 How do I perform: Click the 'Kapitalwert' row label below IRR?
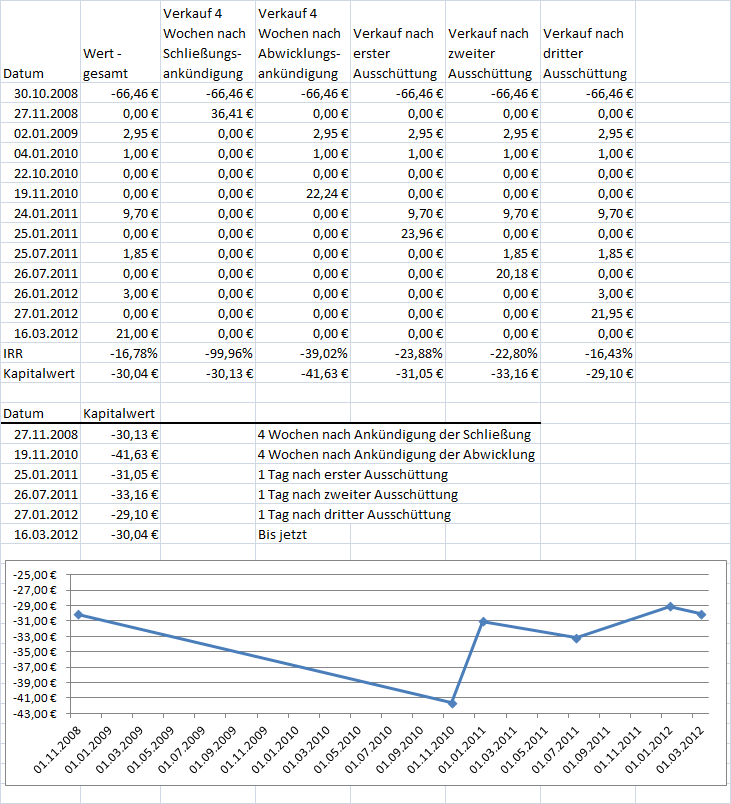[39, 373]
